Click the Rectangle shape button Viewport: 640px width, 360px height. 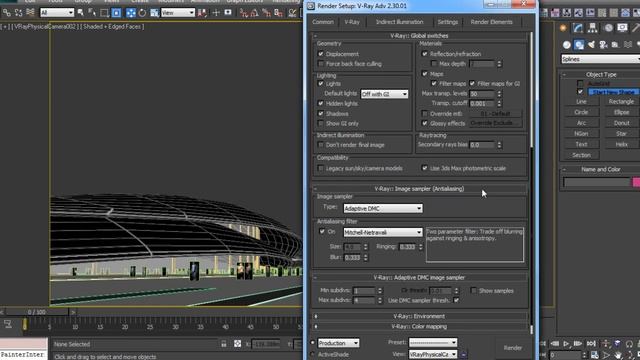pyautogui.click(x=621, y=102)
